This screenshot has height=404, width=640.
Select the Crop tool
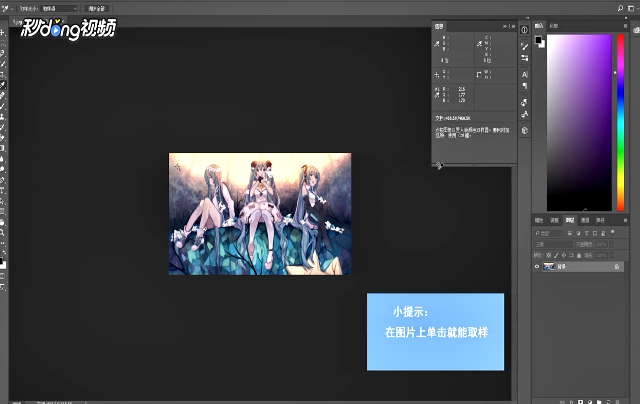pos(2,74)
